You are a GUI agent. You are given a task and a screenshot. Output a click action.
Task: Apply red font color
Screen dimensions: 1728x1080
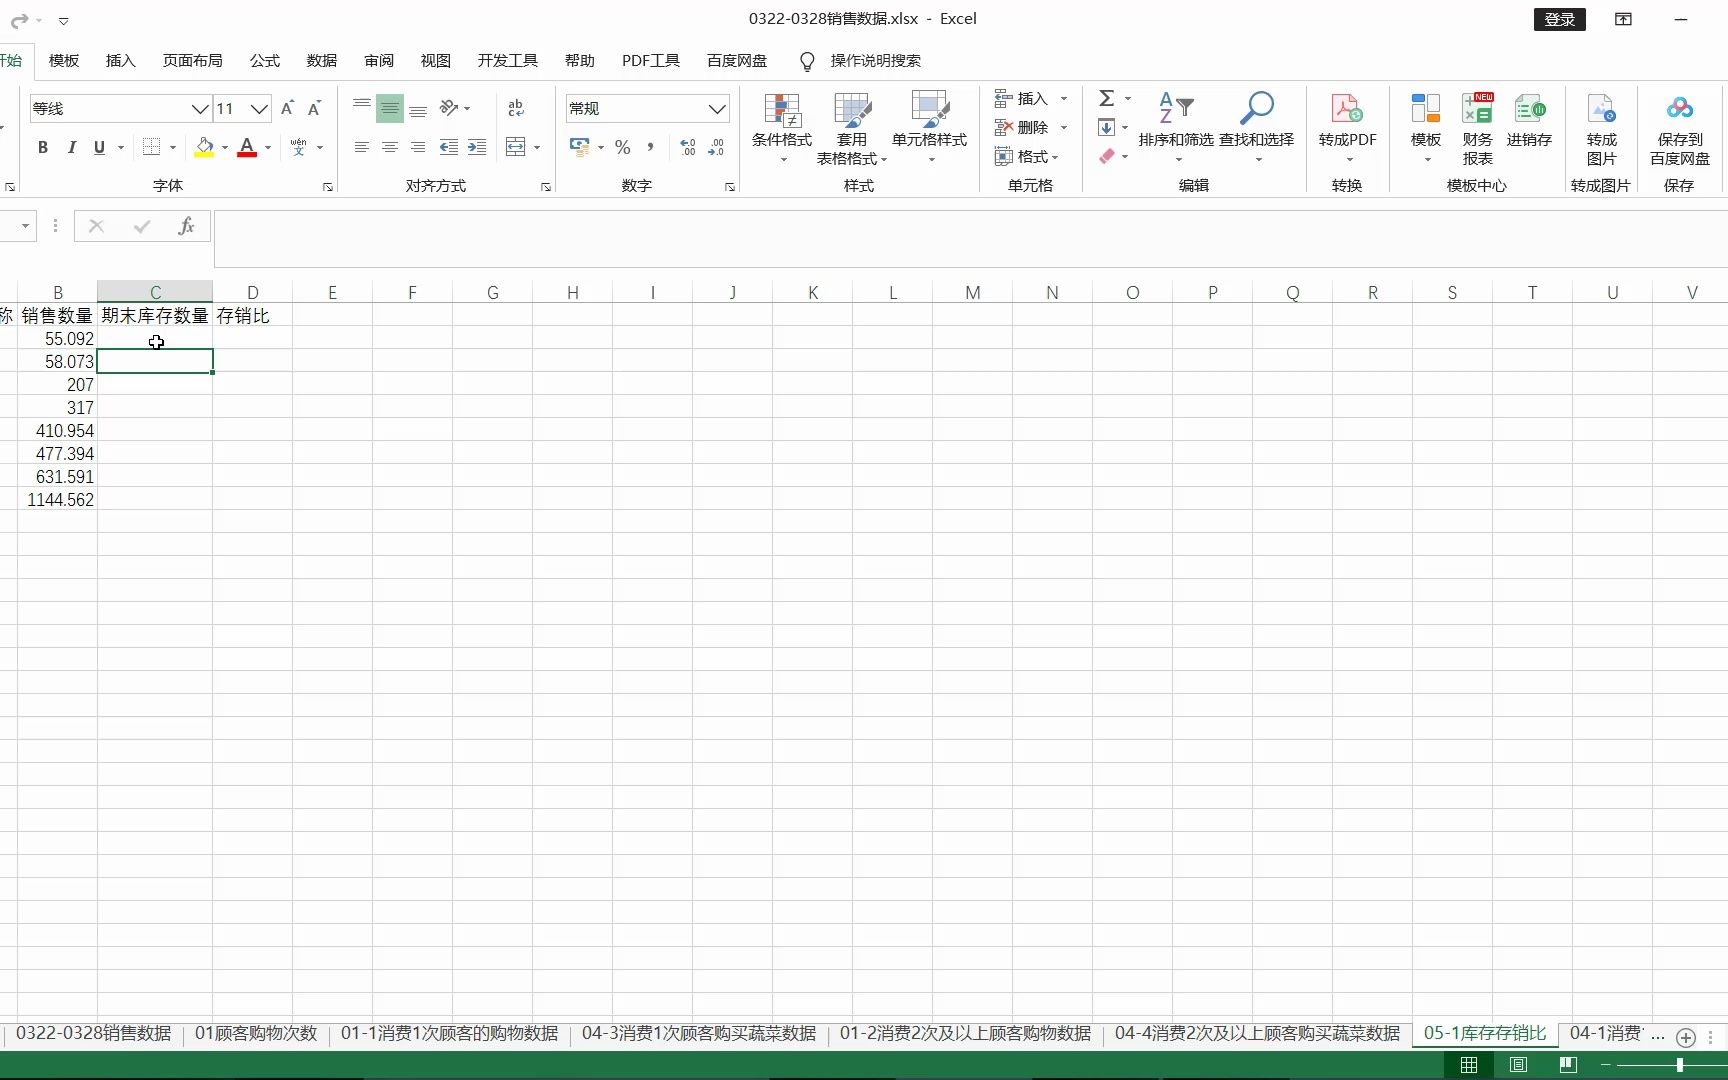[x=247, y=148]
